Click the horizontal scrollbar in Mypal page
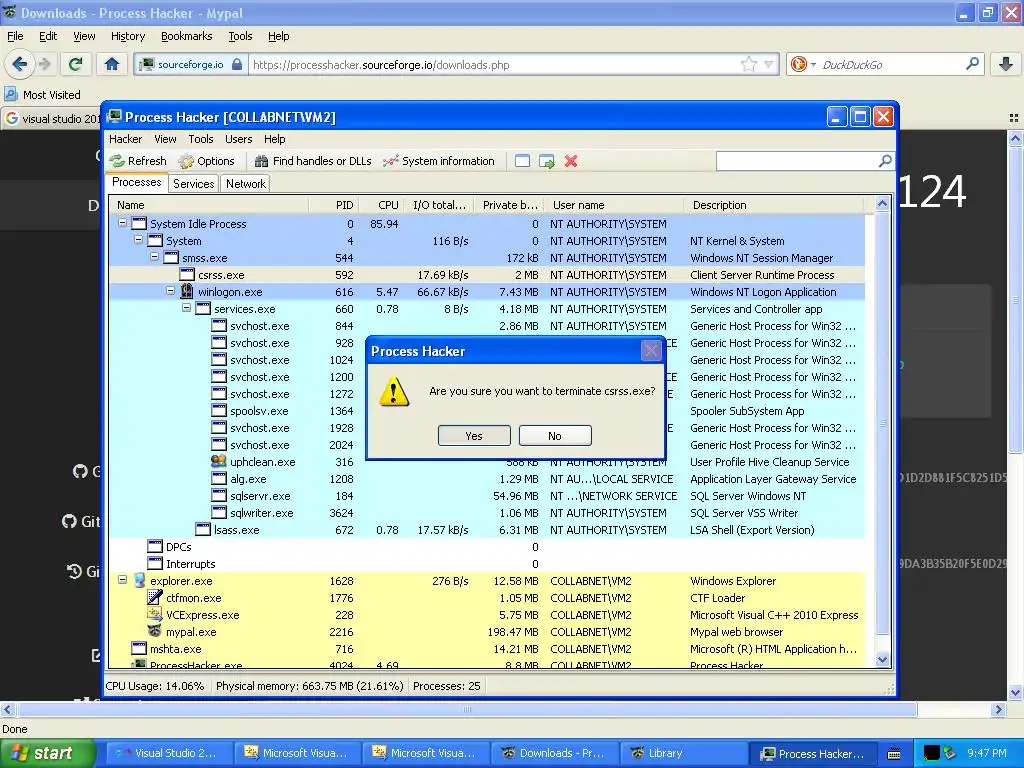This screenshot has height=768, width=1024. [467, 709]
